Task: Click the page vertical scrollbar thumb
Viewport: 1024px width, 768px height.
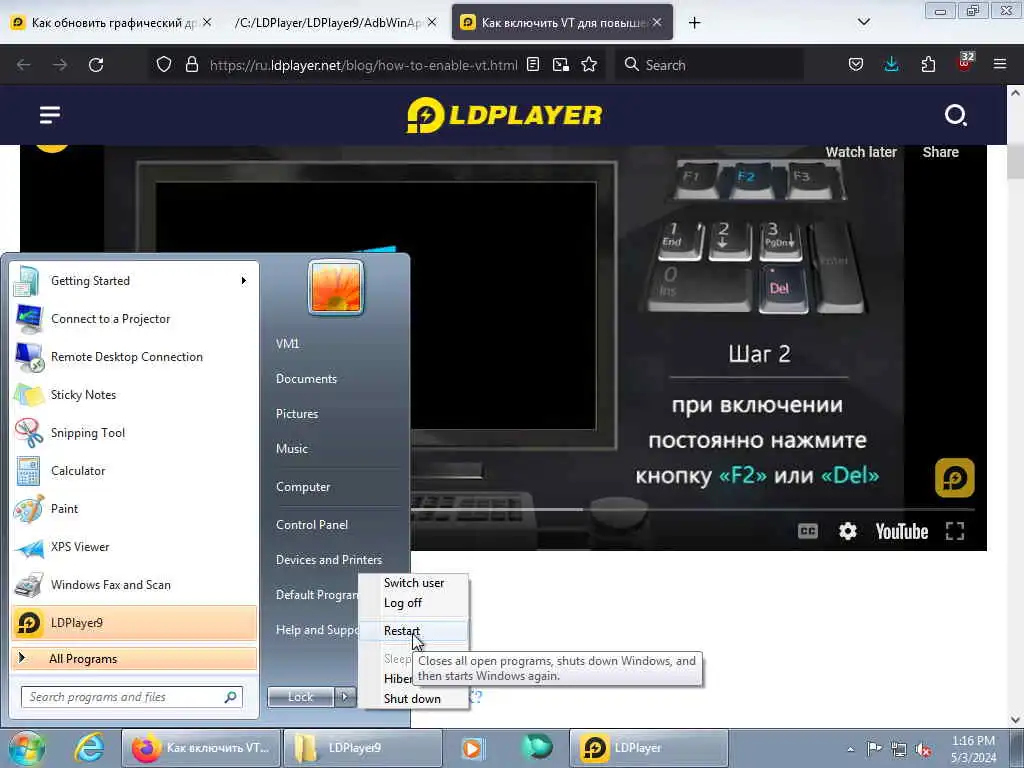Action: coord(1015,161)
